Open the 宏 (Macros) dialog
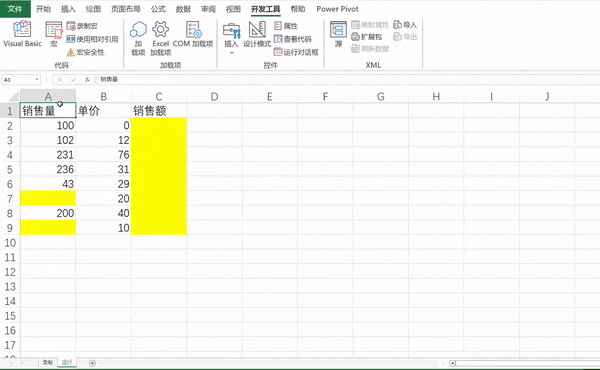The image size is (600, 370). (x=54, y=34)
